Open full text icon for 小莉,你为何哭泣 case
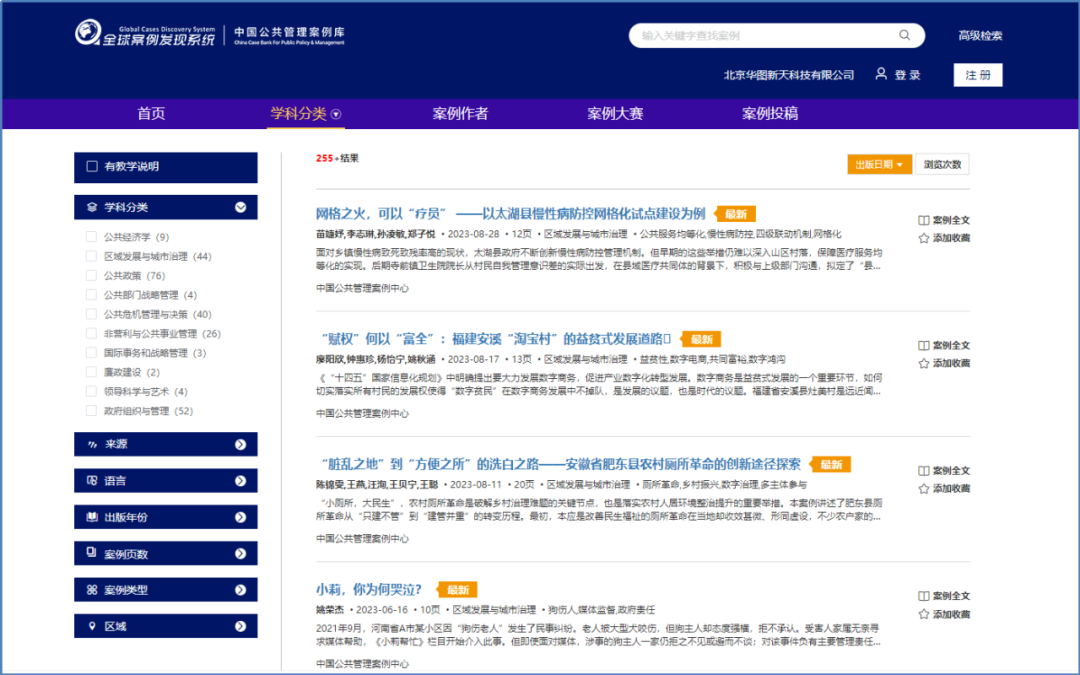Screen dimensions: 1080x675 (x=924, y=596)
